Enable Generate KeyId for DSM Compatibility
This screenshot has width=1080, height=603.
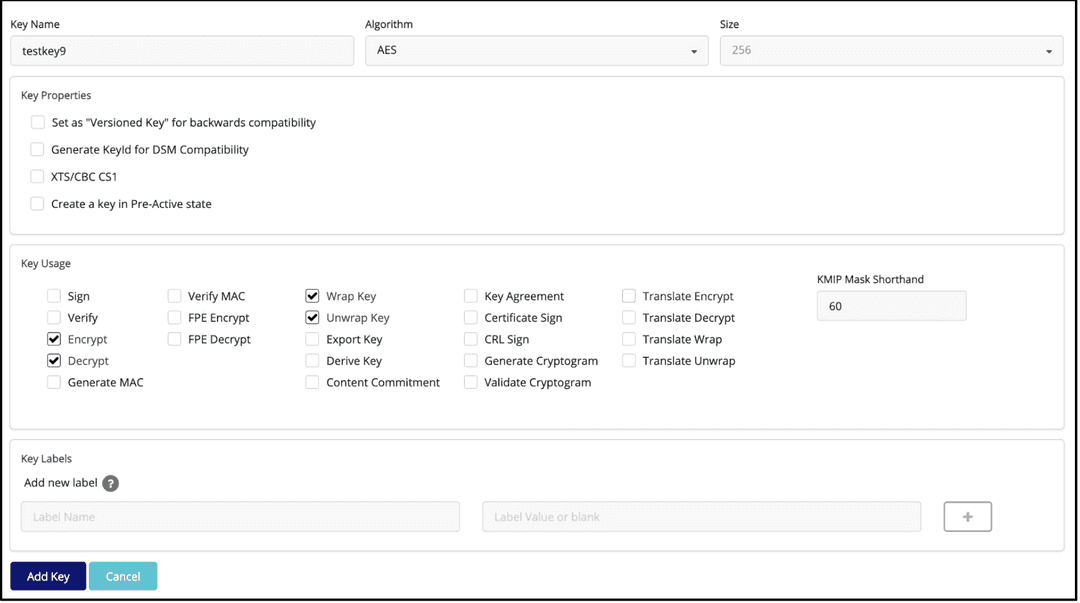pyautogui.click(x=37, y=149)
